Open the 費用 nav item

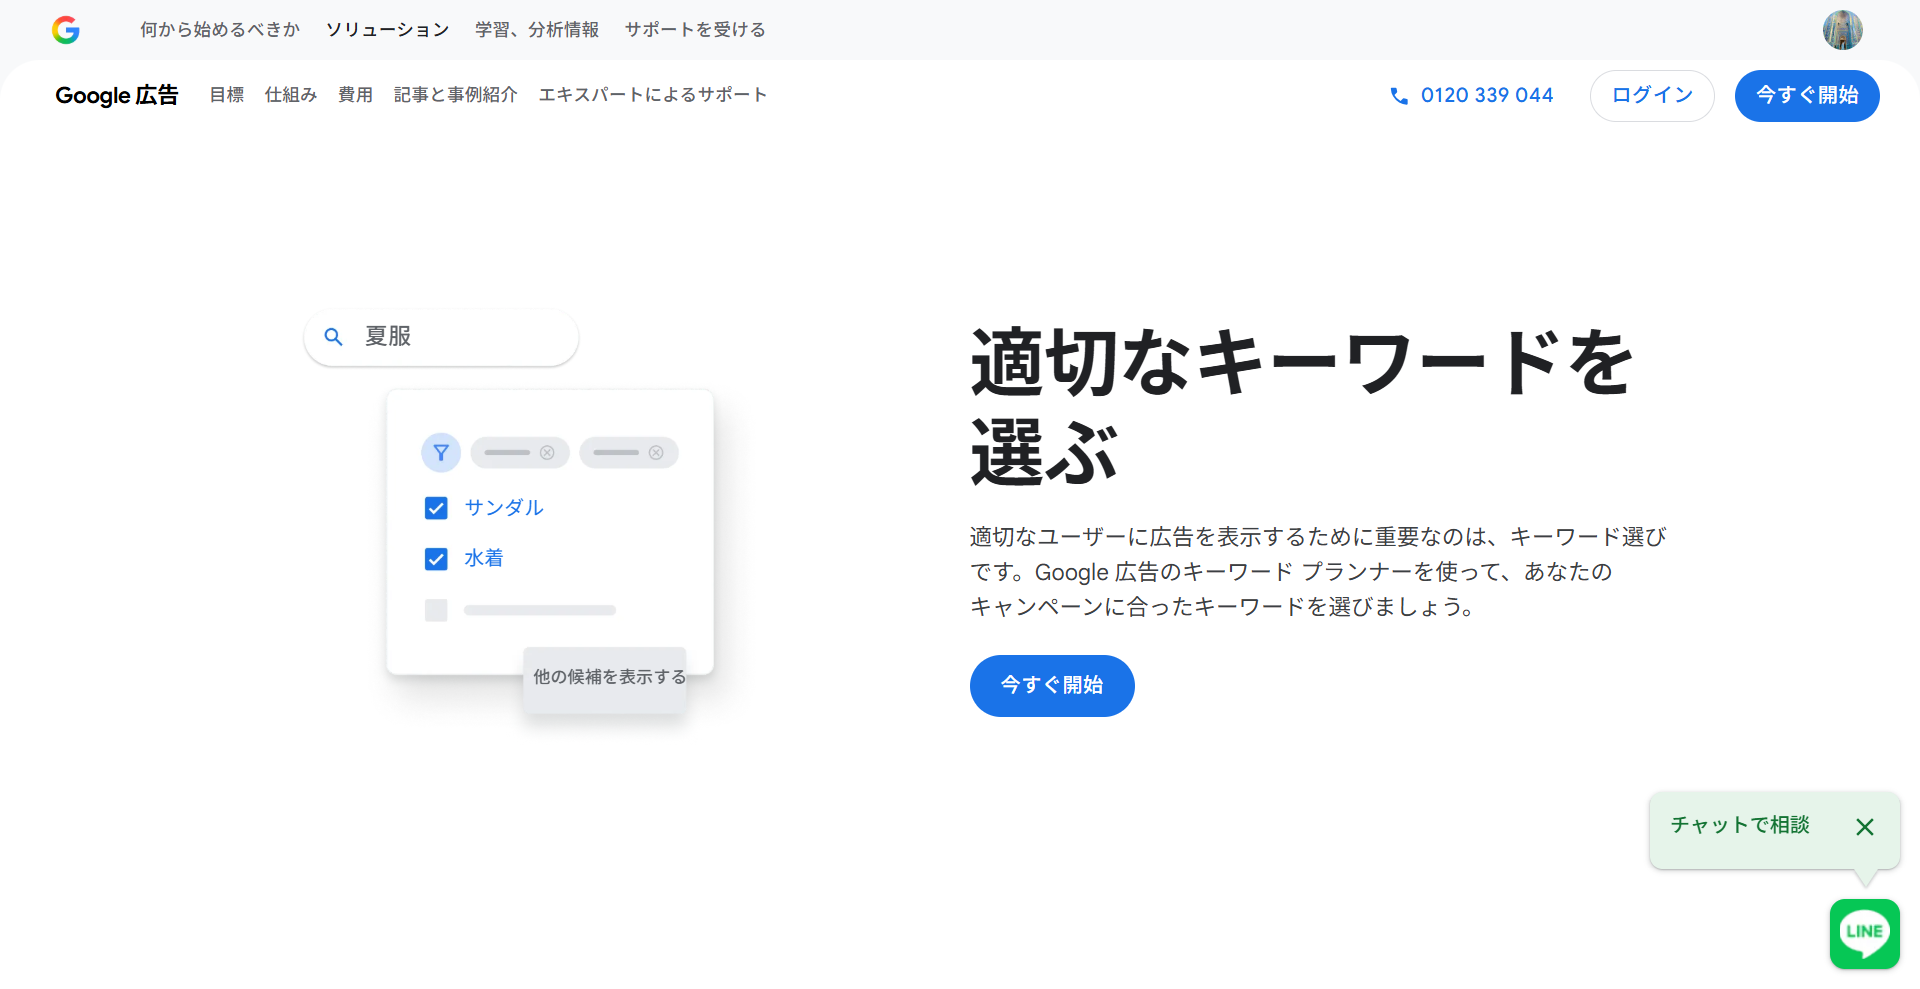coord(355,95)
